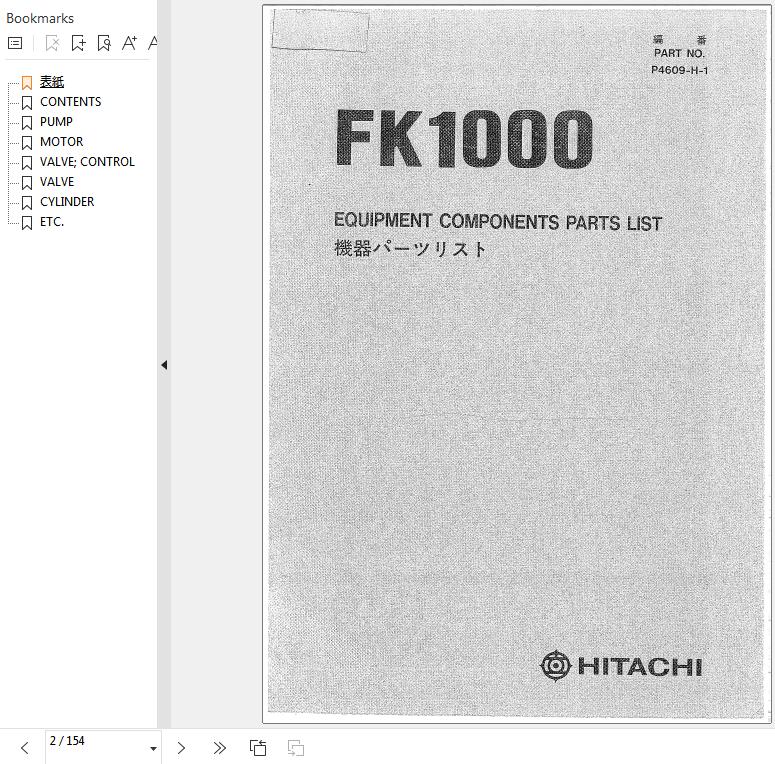Click the bookmark icon beside PUMP
775x764 pixels.
tap(27, 123)
